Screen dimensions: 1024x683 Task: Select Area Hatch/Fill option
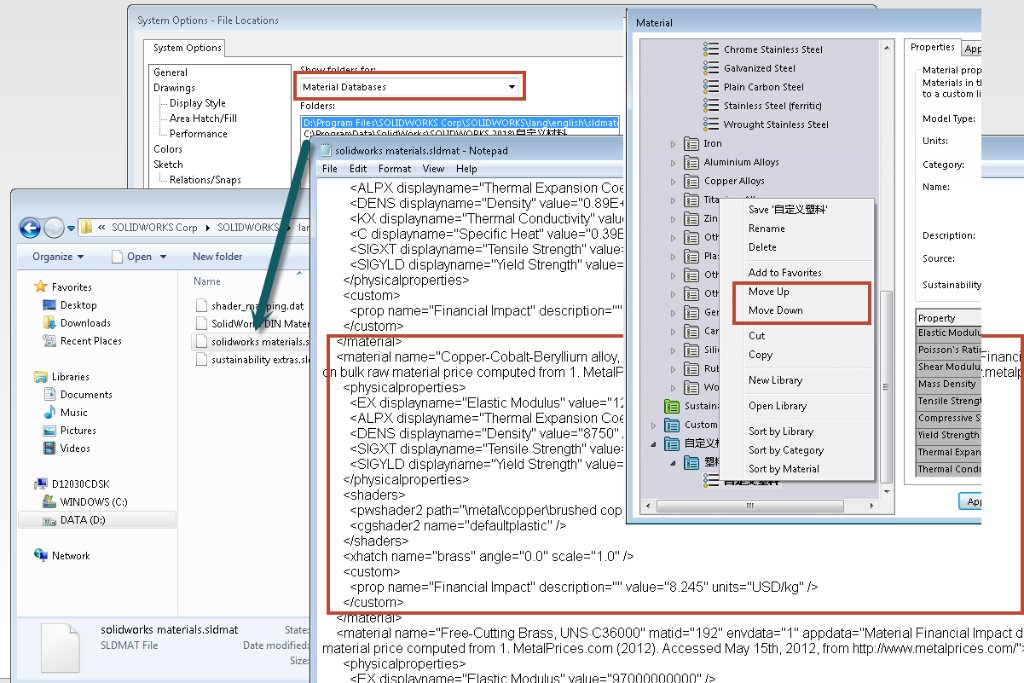[x=203, y=118]
